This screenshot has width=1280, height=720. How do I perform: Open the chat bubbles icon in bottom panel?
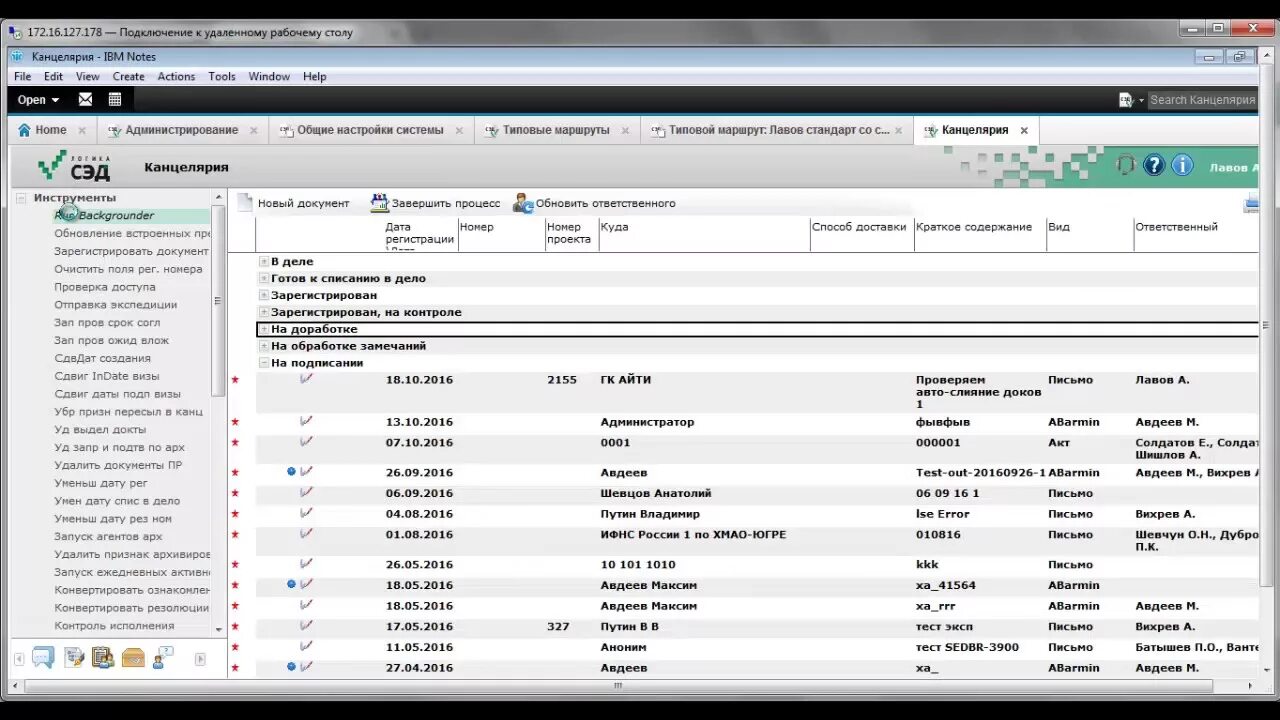(43, 657)
